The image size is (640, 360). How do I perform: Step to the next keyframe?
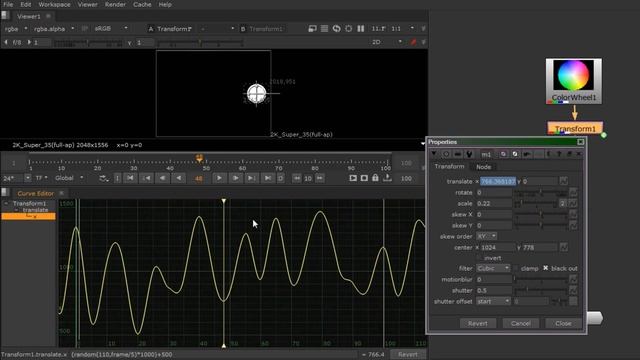pyautogui.click(x=251, y=178)
